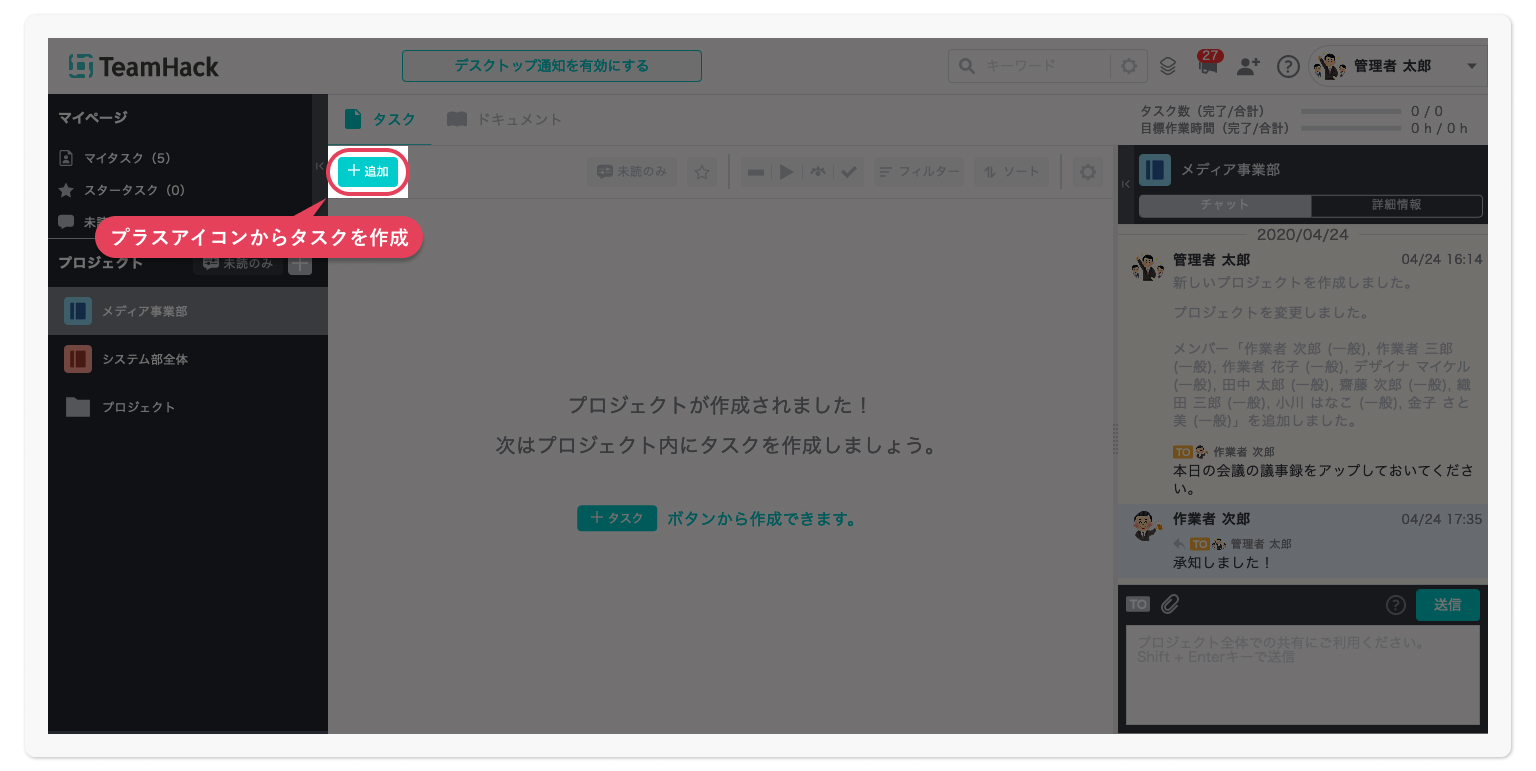Screen dimensions: 1536x771
Task: Click 目標作業時間 progress bar
Action: coord(1351,128)
